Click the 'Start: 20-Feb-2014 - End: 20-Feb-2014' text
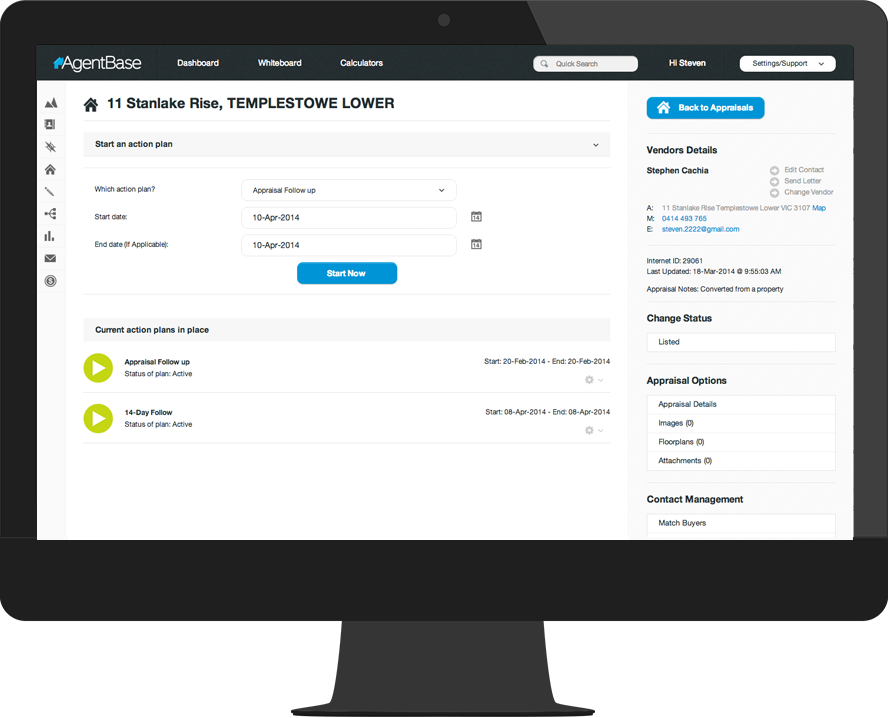The height and width of the screenshot is (718, 888). point(547,361)
